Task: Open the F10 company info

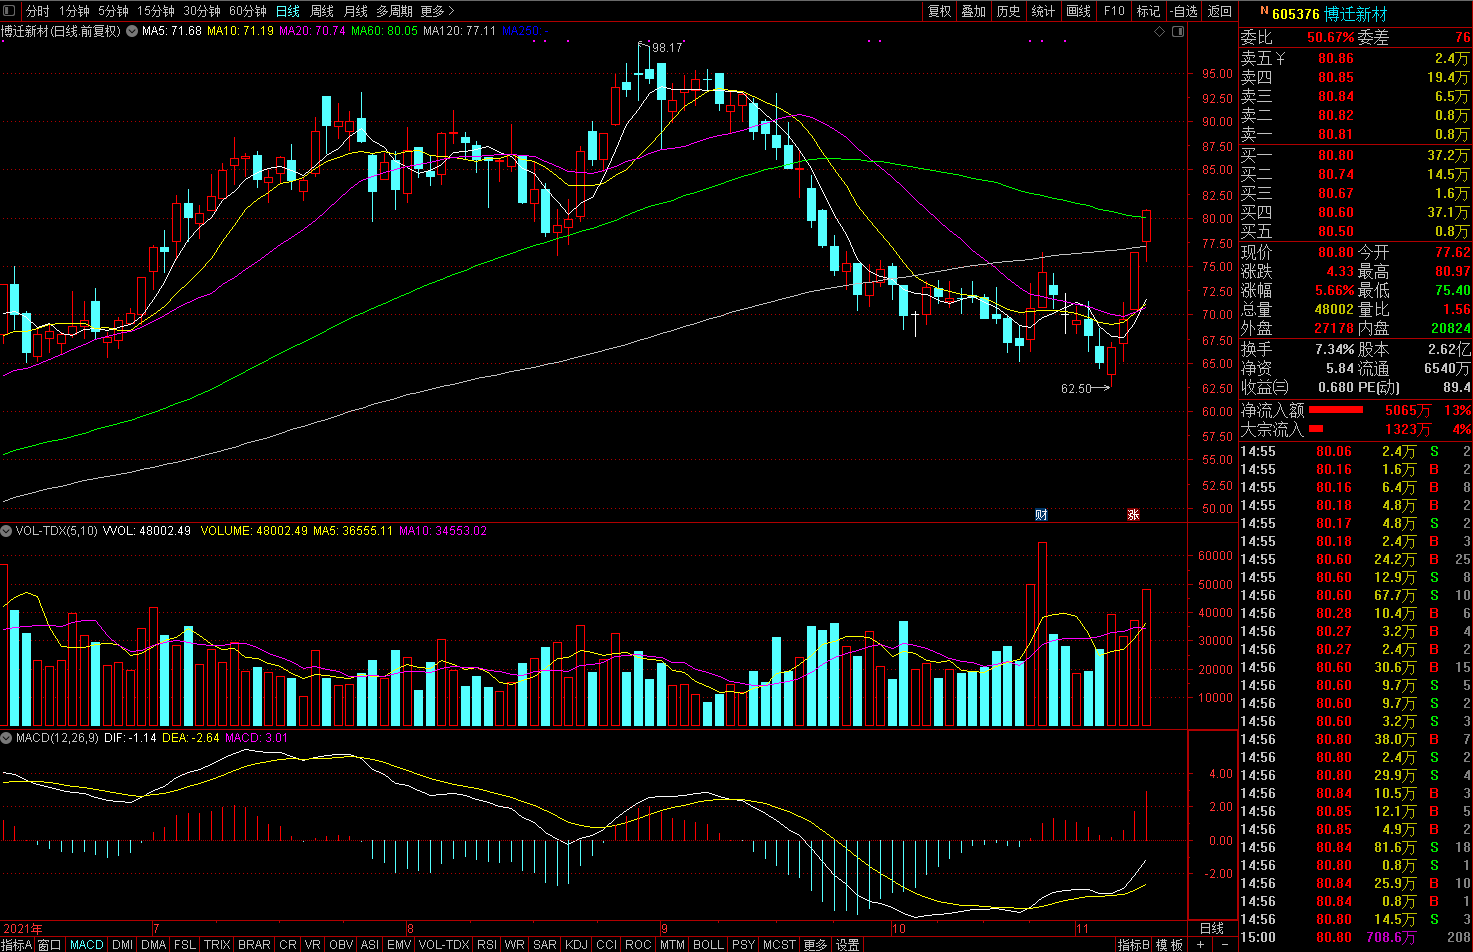Action: [1114, 11]
